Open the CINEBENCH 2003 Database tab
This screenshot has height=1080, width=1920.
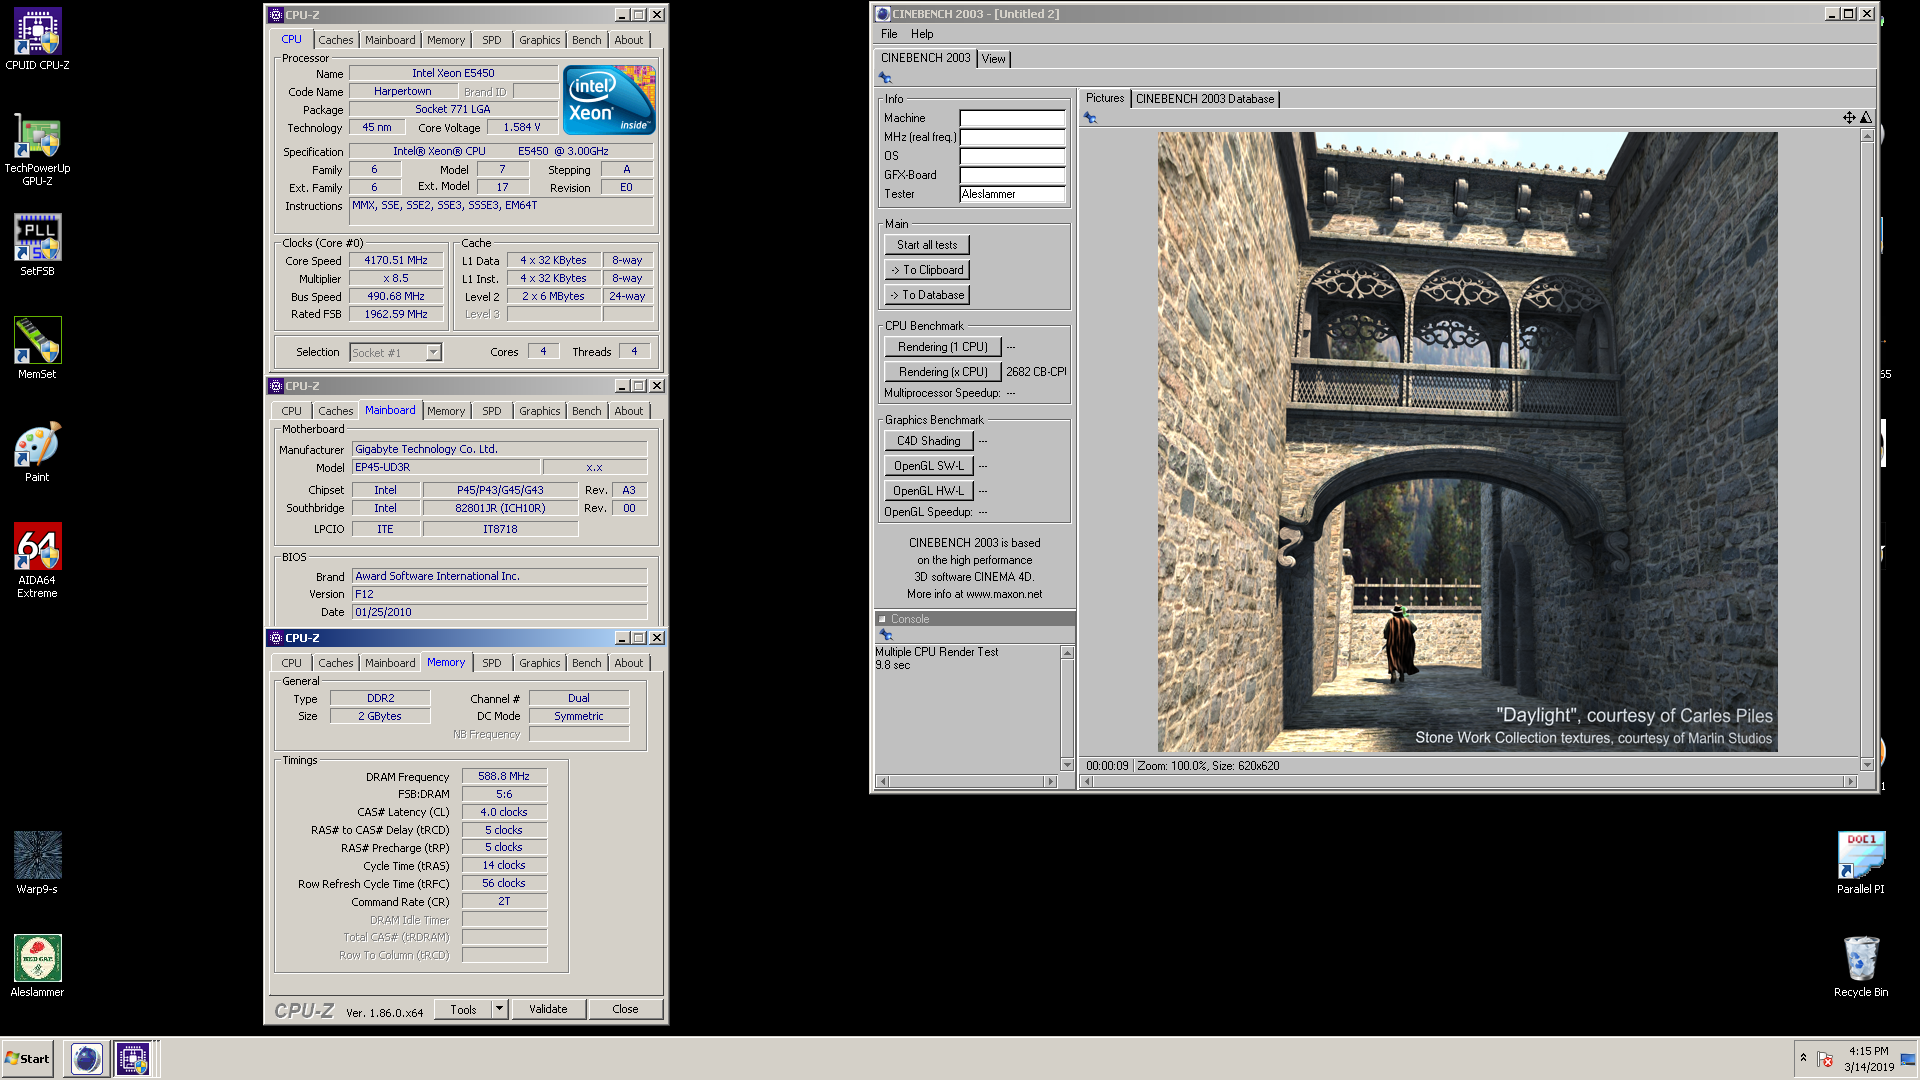pos(1205,99)
